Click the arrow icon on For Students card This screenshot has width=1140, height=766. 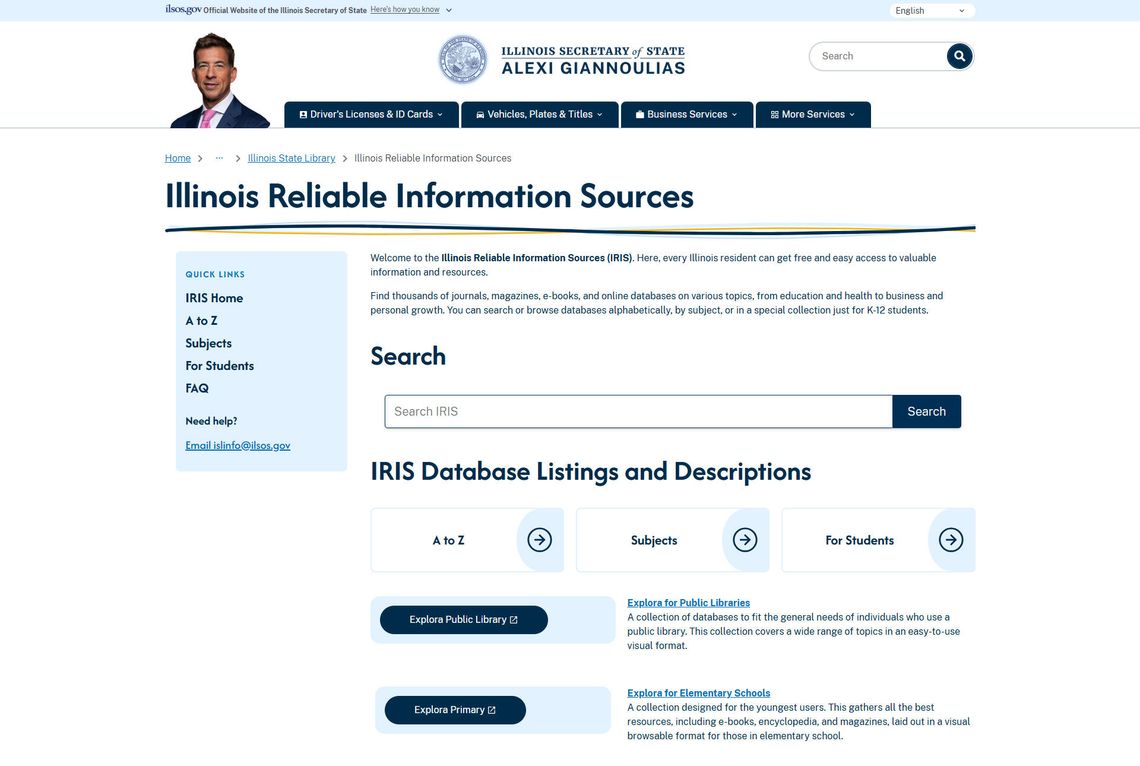(x=951, y=540)
